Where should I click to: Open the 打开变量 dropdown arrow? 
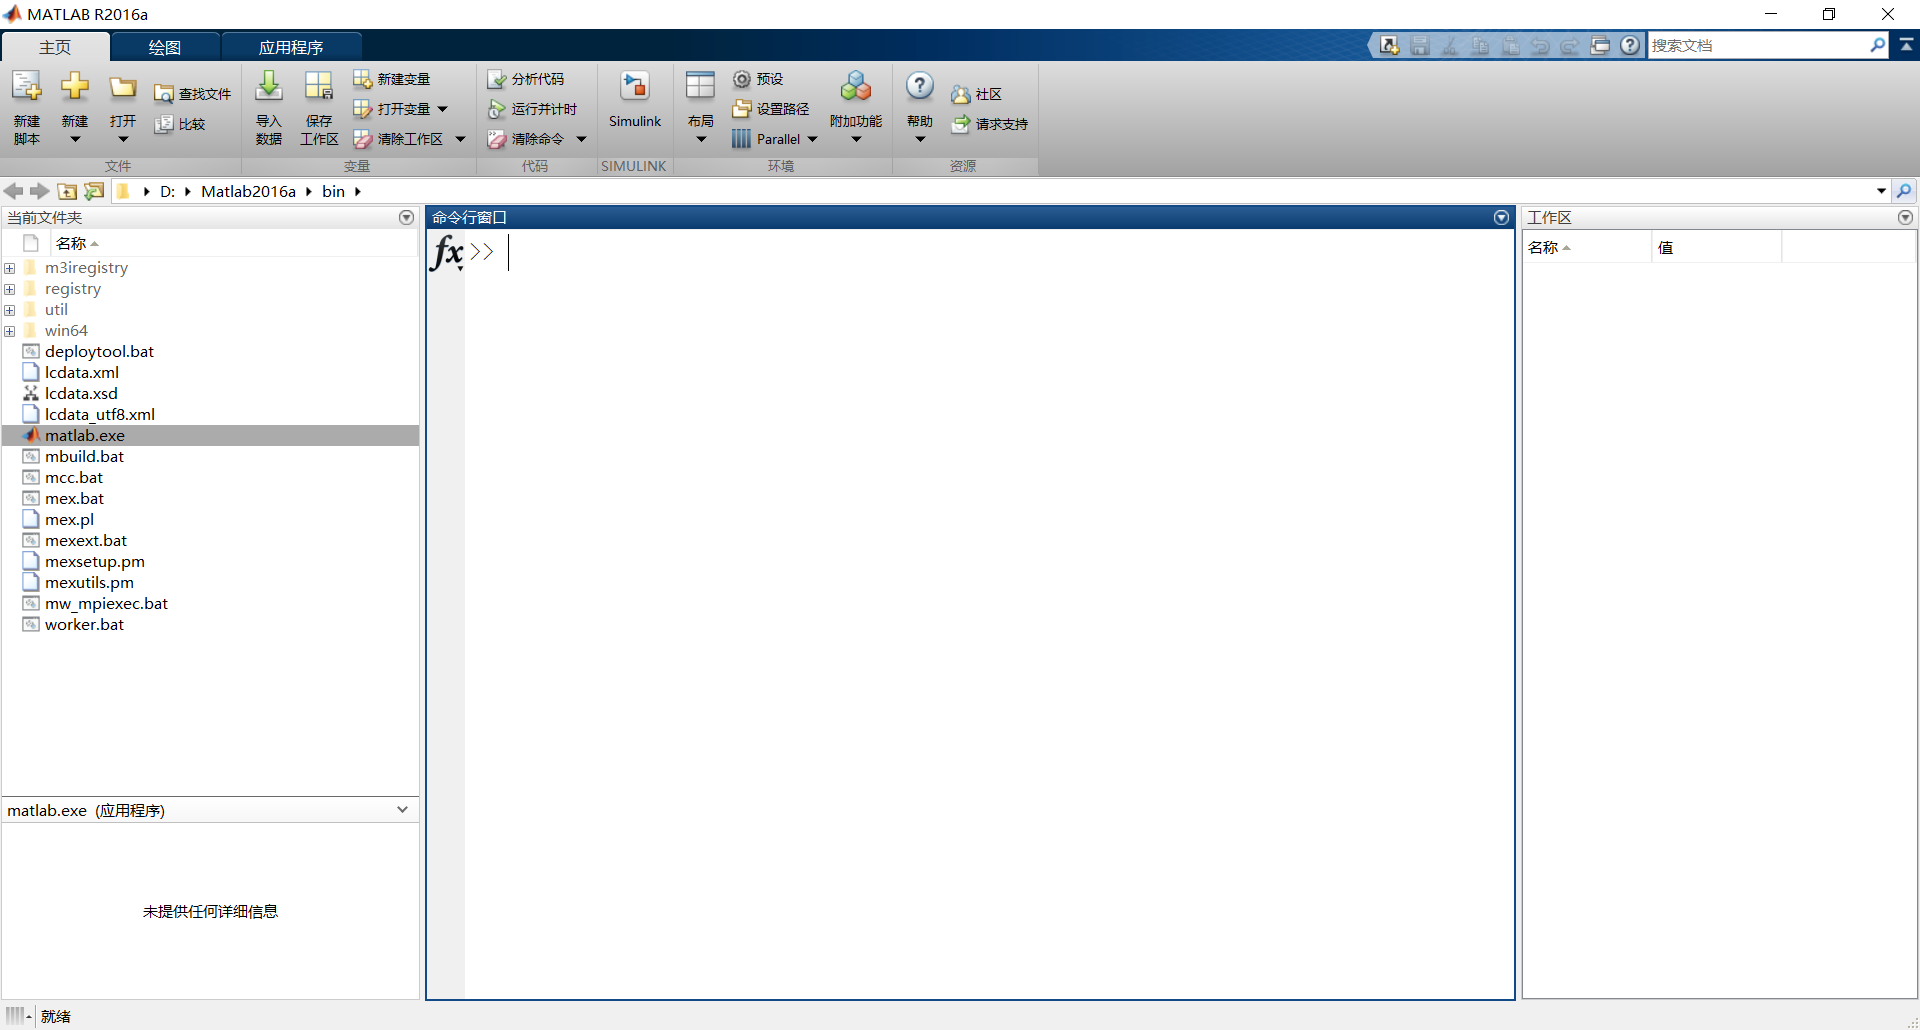coord(442,109)
